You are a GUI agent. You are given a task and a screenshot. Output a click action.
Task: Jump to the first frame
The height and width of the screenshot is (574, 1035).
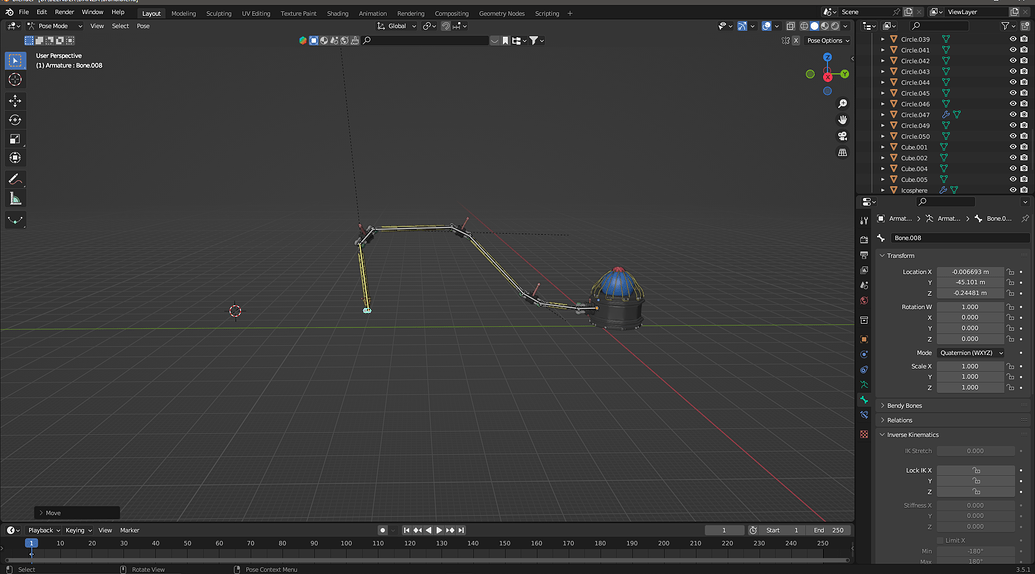(407, 530)
